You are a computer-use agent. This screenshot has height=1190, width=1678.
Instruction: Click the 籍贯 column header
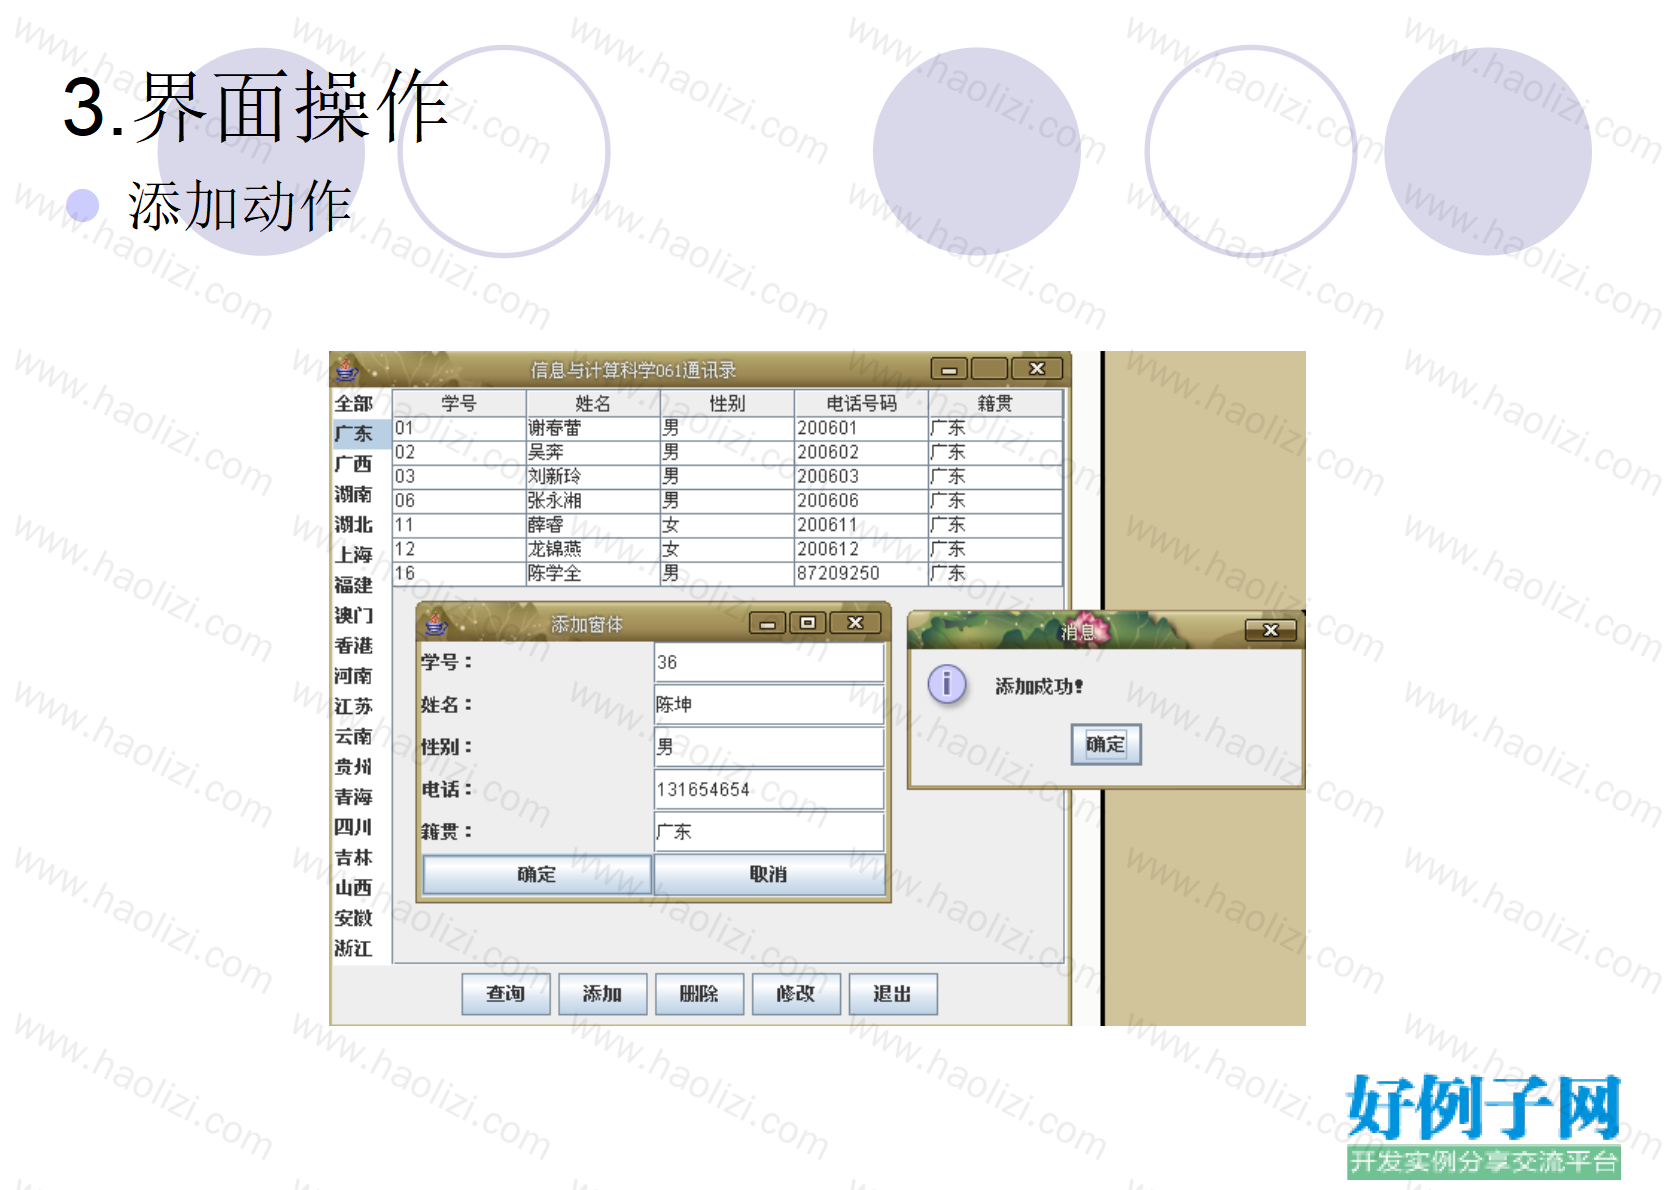pyautogui.click(x=995, y=403)
